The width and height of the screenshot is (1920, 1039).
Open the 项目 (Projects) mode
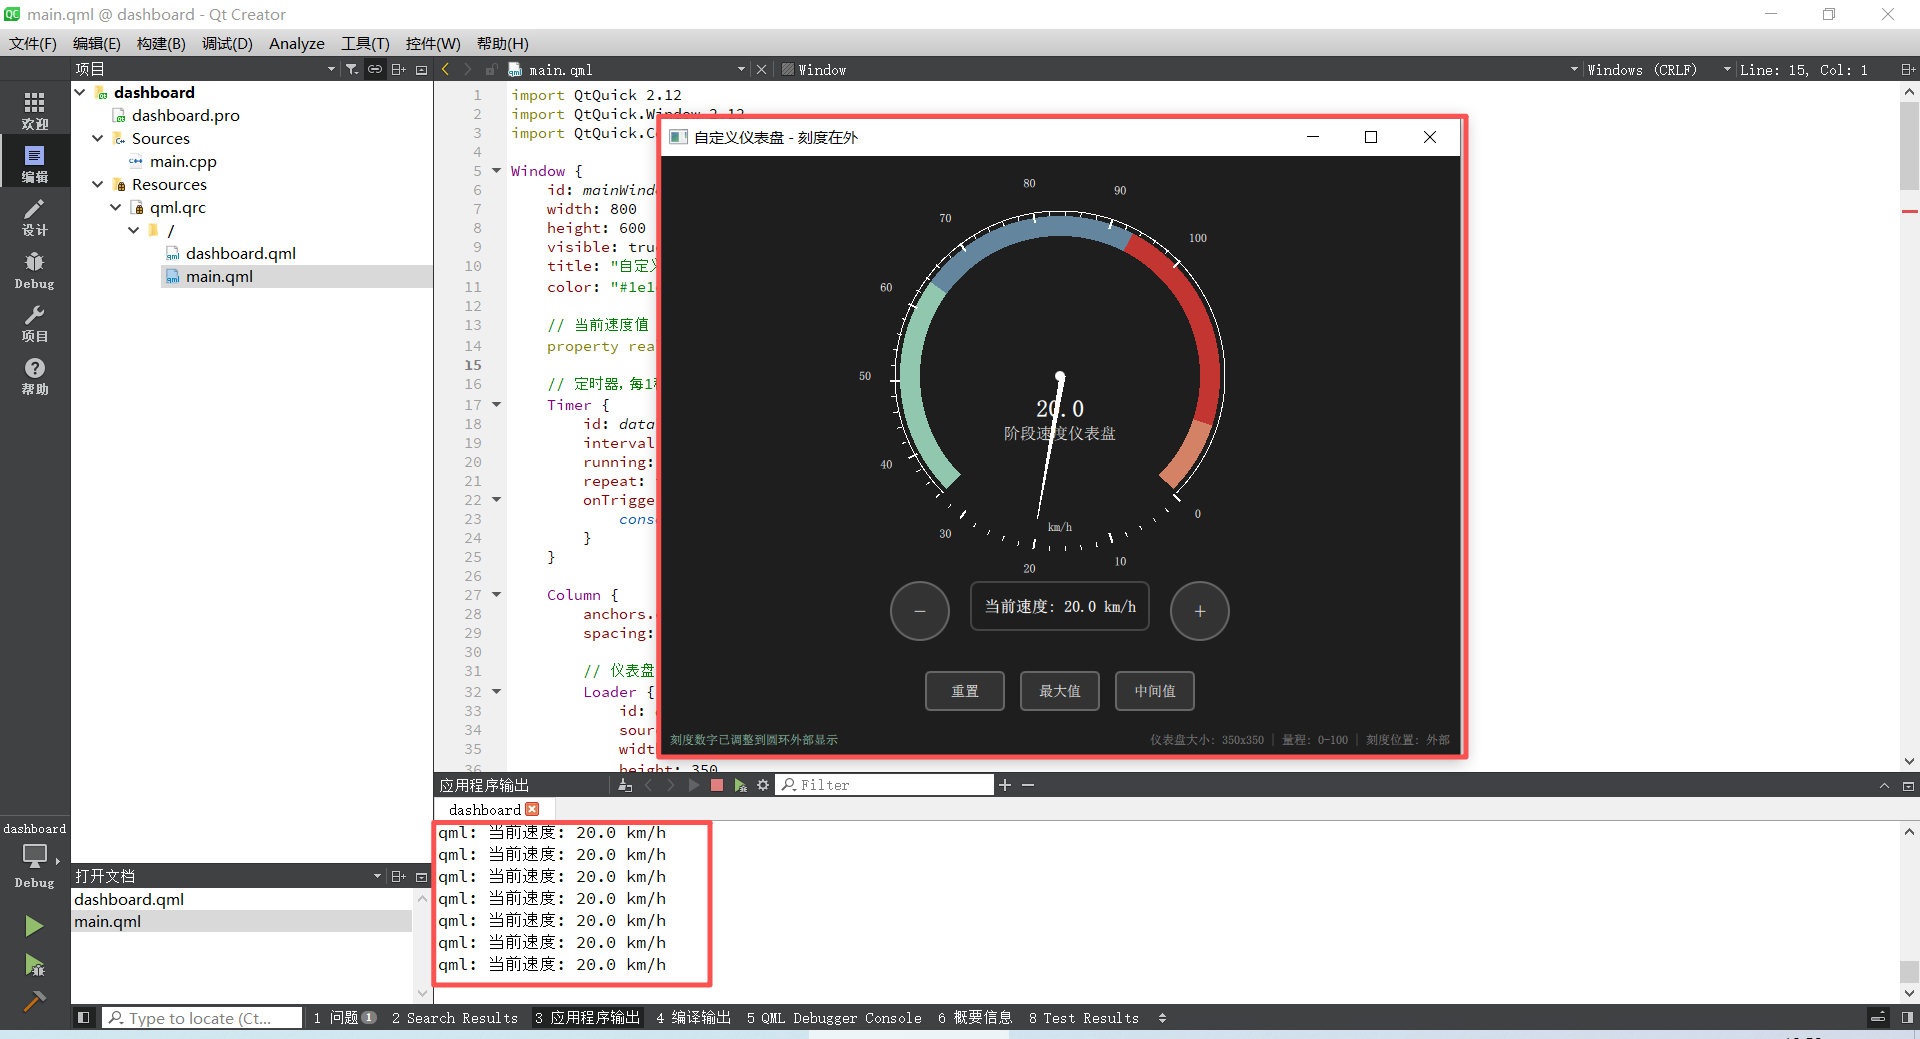35,323
